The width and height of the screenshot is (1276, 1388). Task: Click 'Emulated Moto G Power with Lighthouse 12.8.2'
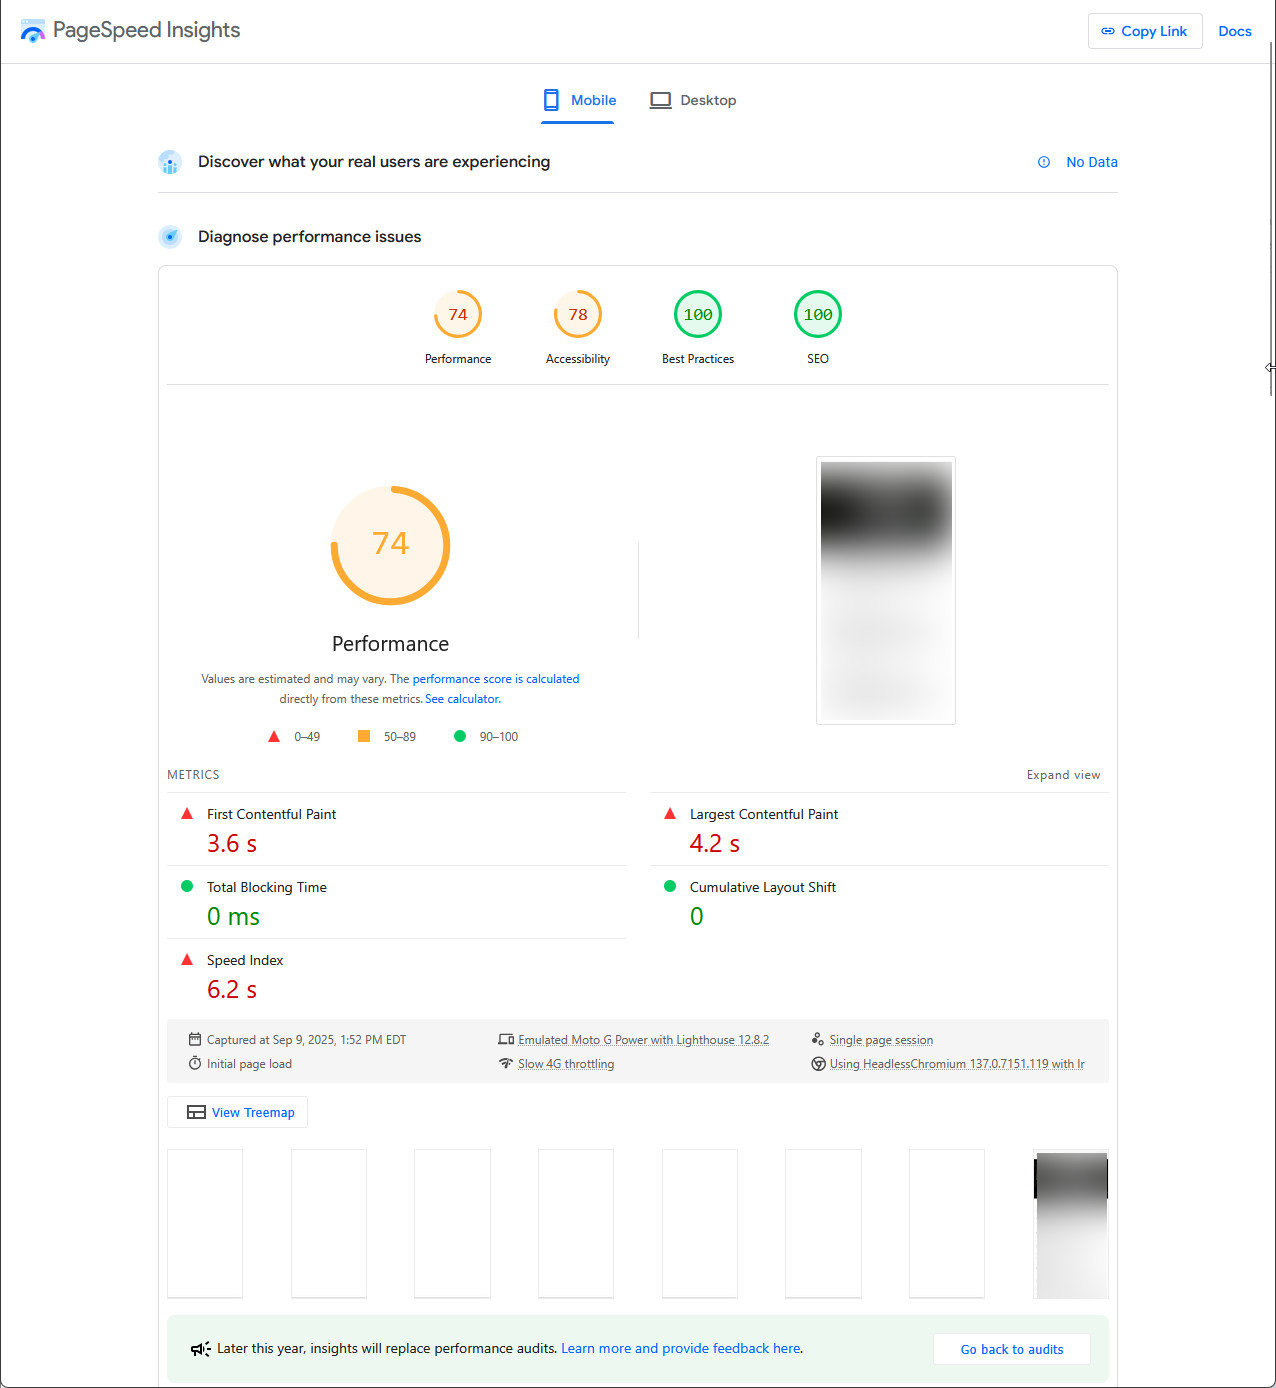click(x=643, y=1040)
